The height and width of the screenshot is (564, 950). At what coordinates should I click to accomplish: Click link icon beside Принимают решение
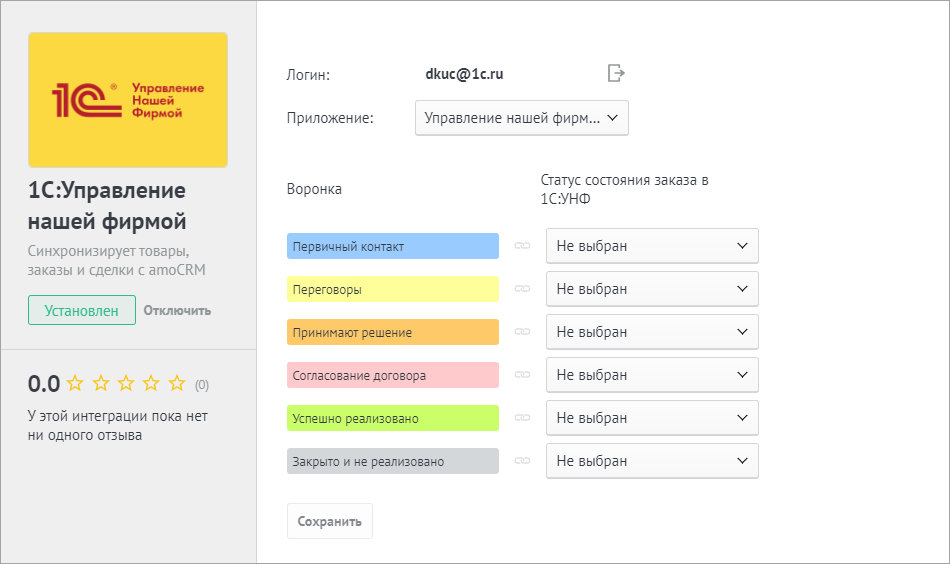point(522,332)
